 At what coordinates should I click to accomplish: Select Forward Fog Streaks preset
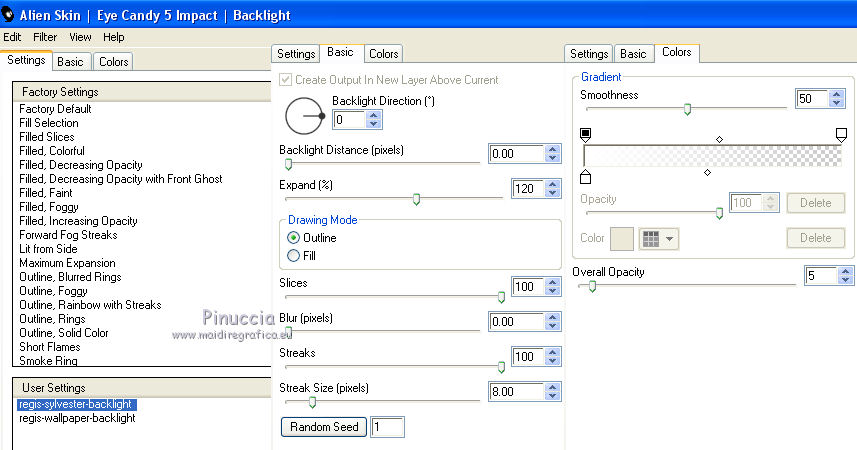[x=68, y=235]
